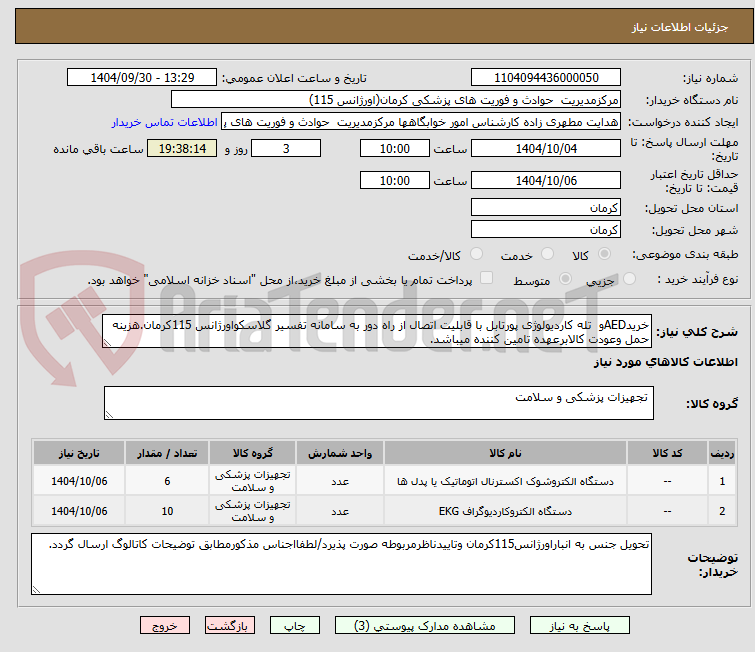Click unit cell 'عدد' in row 1
The width and height of the screenshot is (755, 652).
[x=340, y=481]
